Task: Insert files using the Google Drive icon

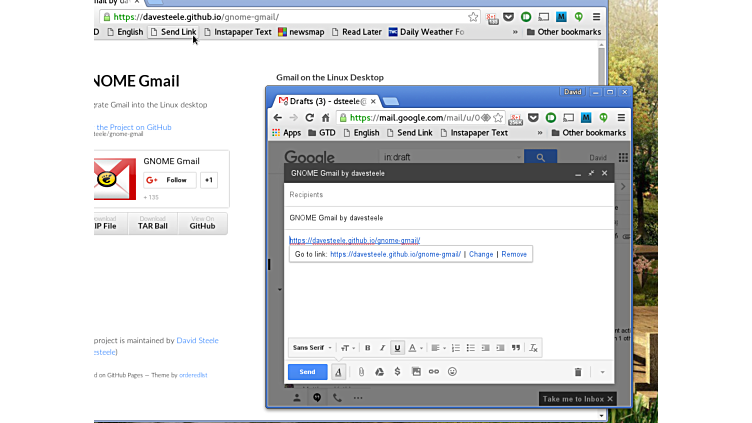Action: pyautogui.click(x=379, y=371)
